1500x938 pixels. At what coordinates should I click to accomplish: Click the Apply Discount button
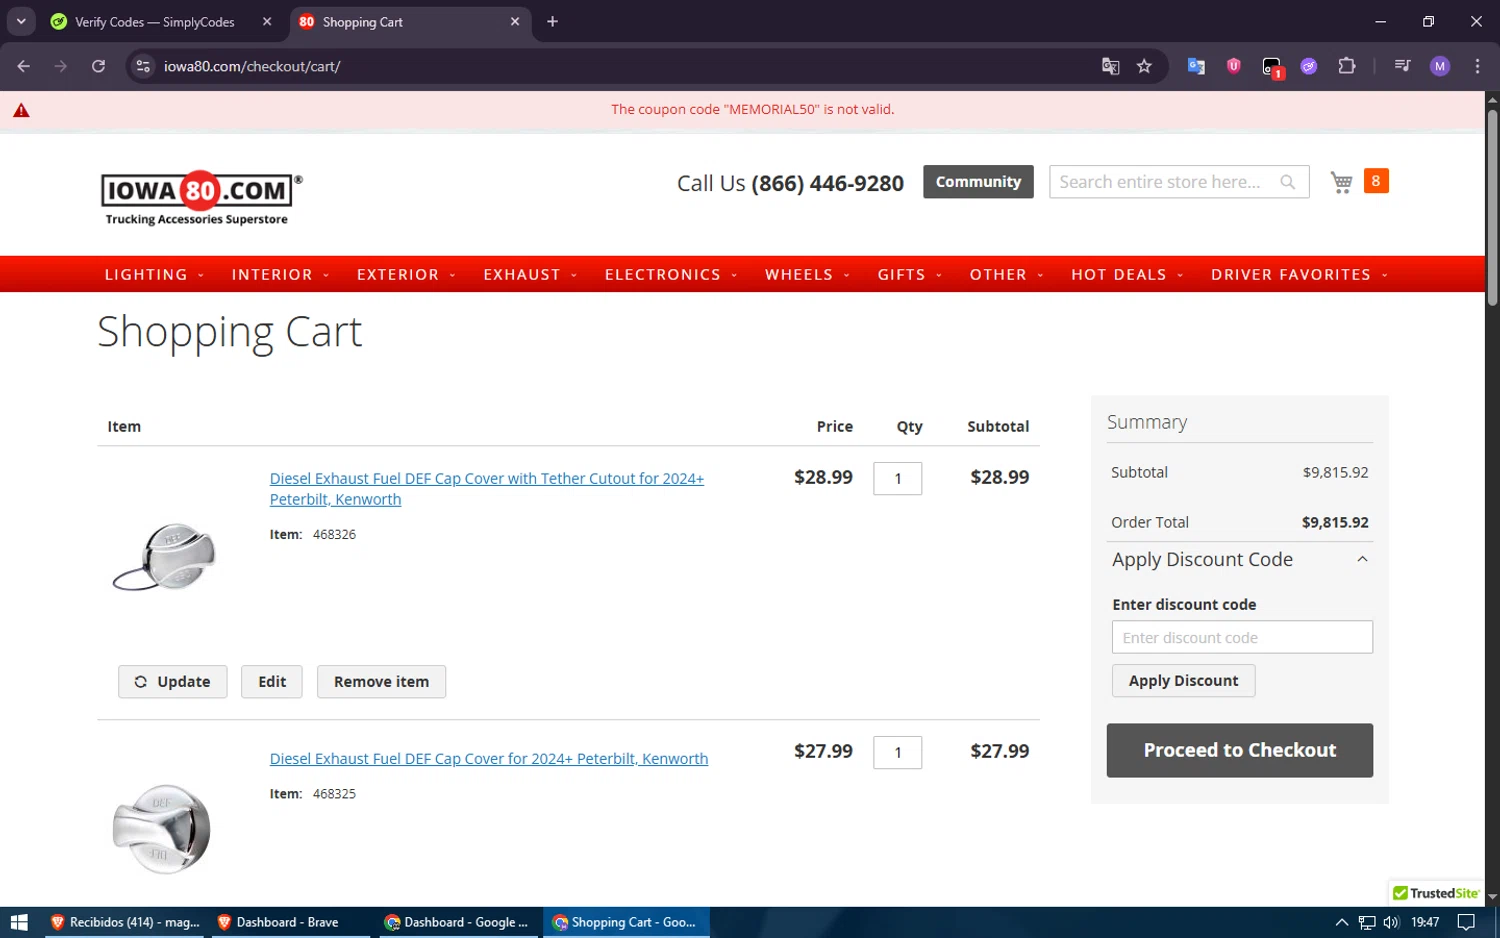click(x=1183, y=681)
